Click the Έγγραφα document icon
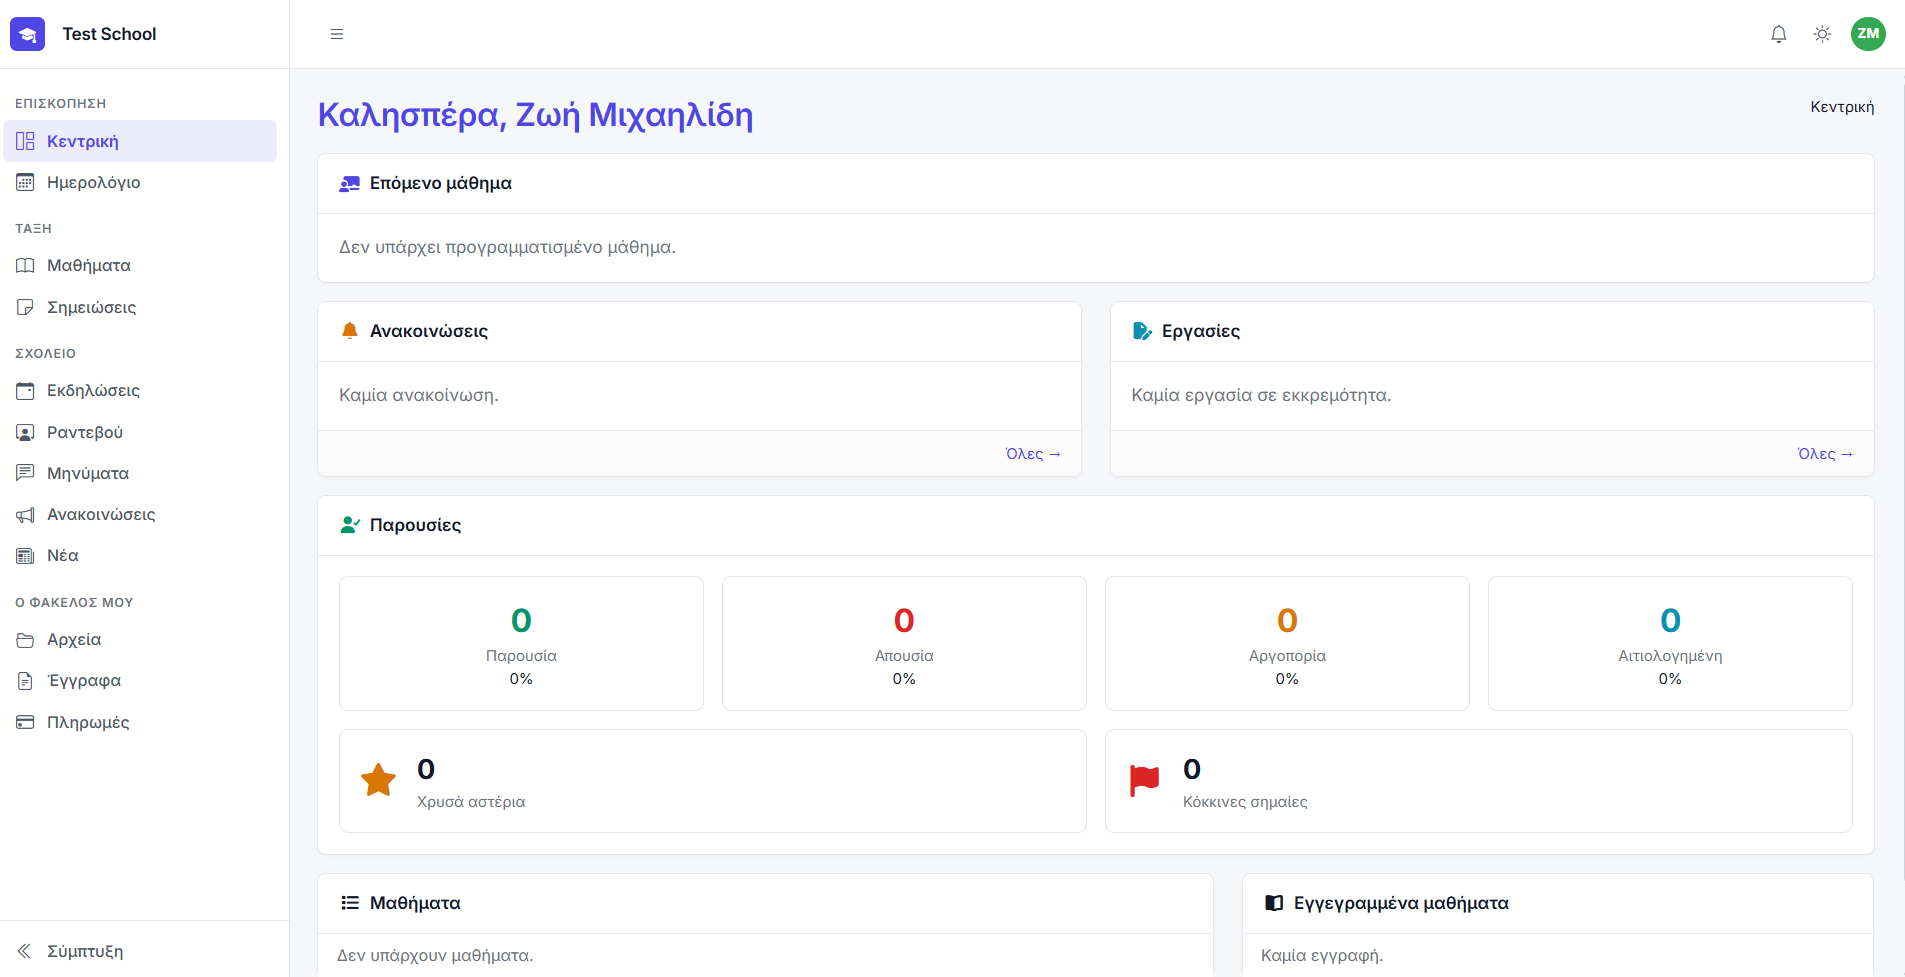1905x977 pixels. pyautogui.click(x=25, y=681)
